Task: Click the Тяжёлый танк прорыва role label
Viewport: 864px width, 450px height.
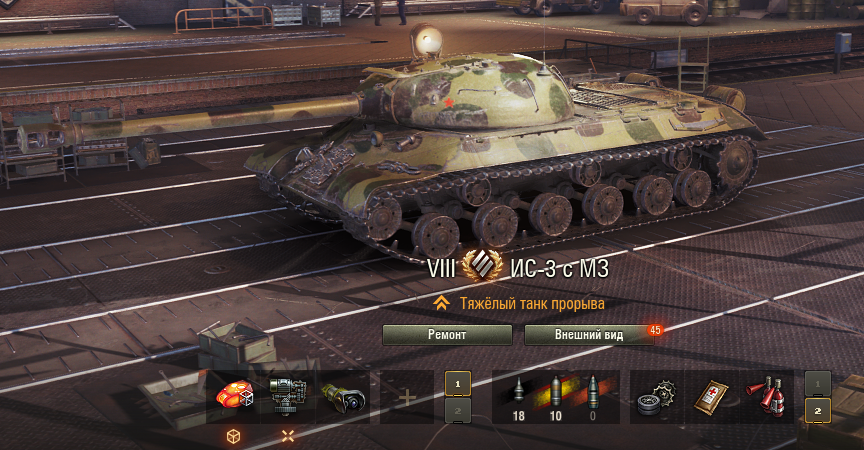Action: [x=532, y=303]
